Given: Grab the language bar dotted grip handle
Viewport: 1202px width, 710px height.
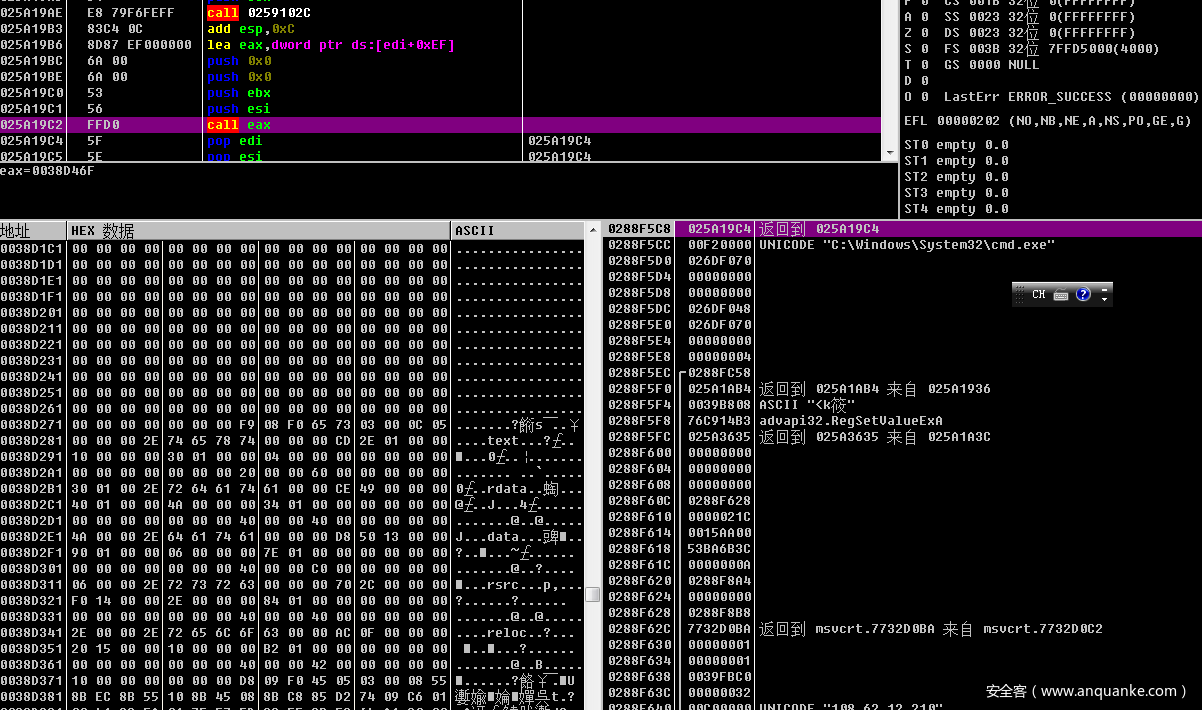Looking at the screenshot, I should click(x=1019, y=294).
